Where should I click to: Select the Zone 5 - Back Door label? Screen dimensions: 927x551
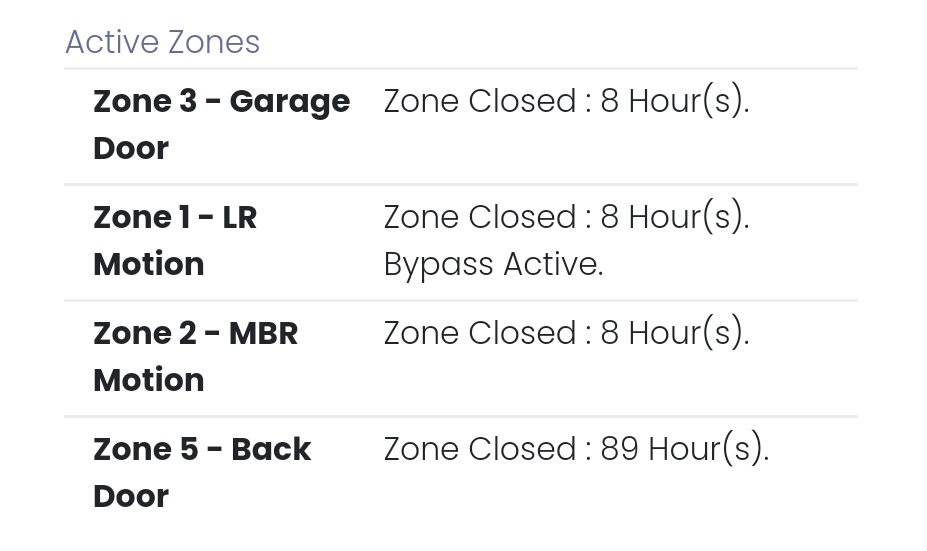(202, 472)
